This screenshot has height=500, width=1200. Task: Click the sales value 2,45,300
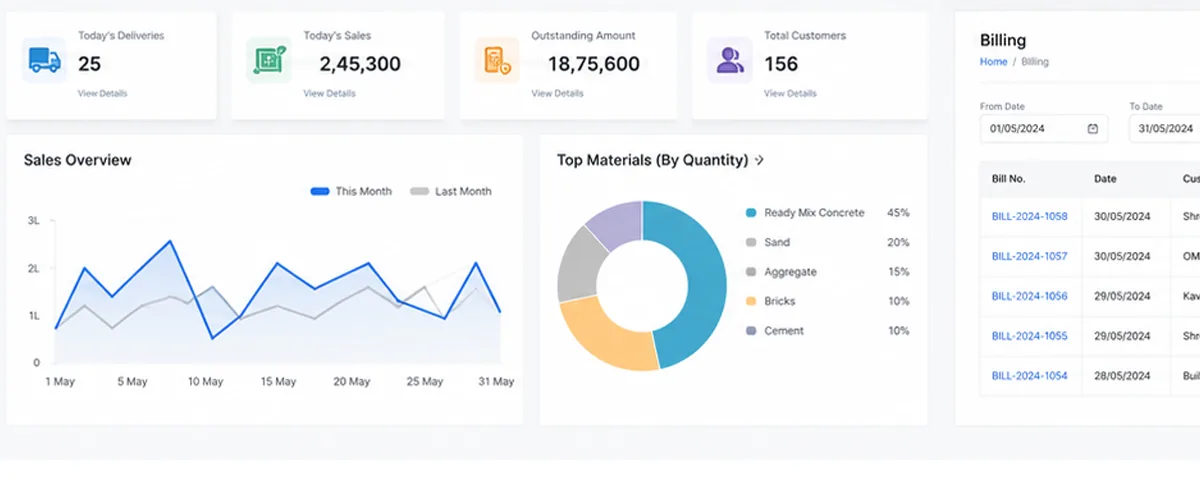(x=360, y=64)
